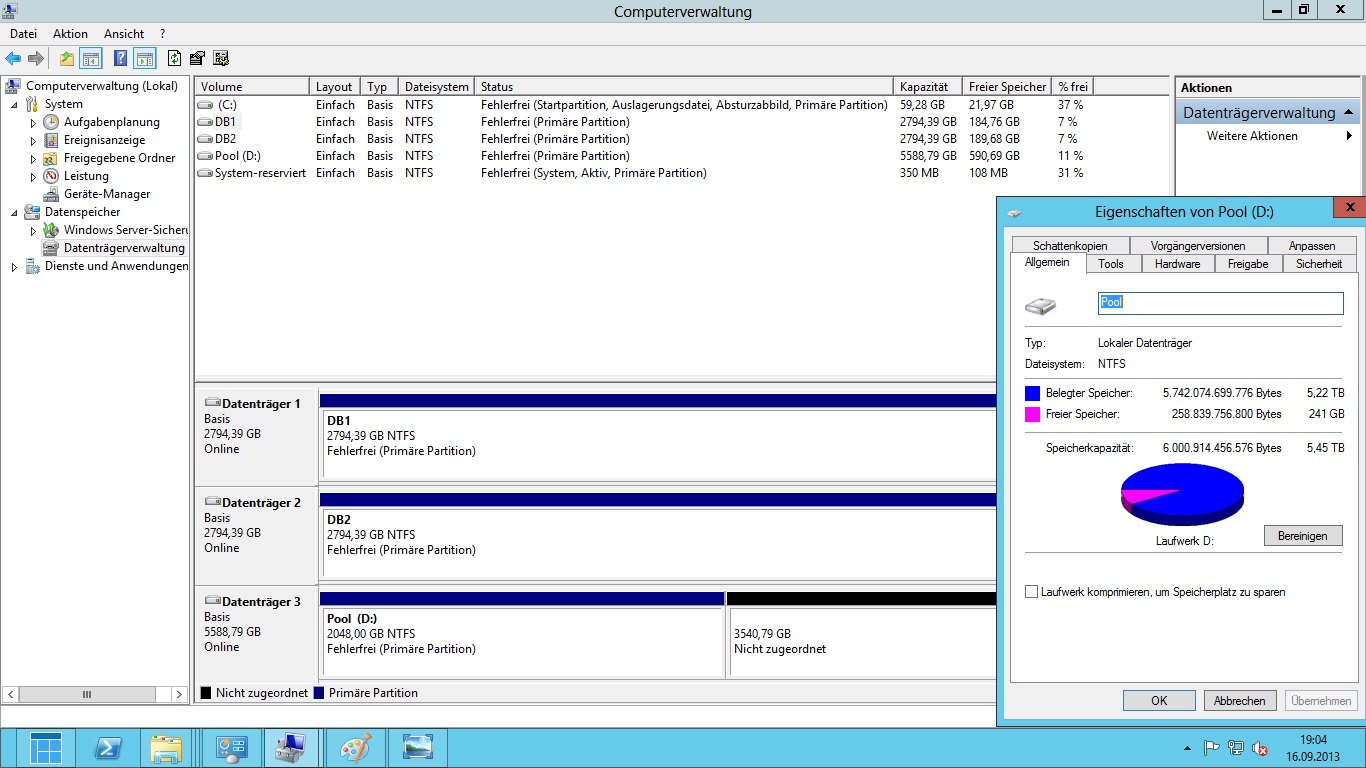Click the Action Center flag tray icon

pos(1211,748)
